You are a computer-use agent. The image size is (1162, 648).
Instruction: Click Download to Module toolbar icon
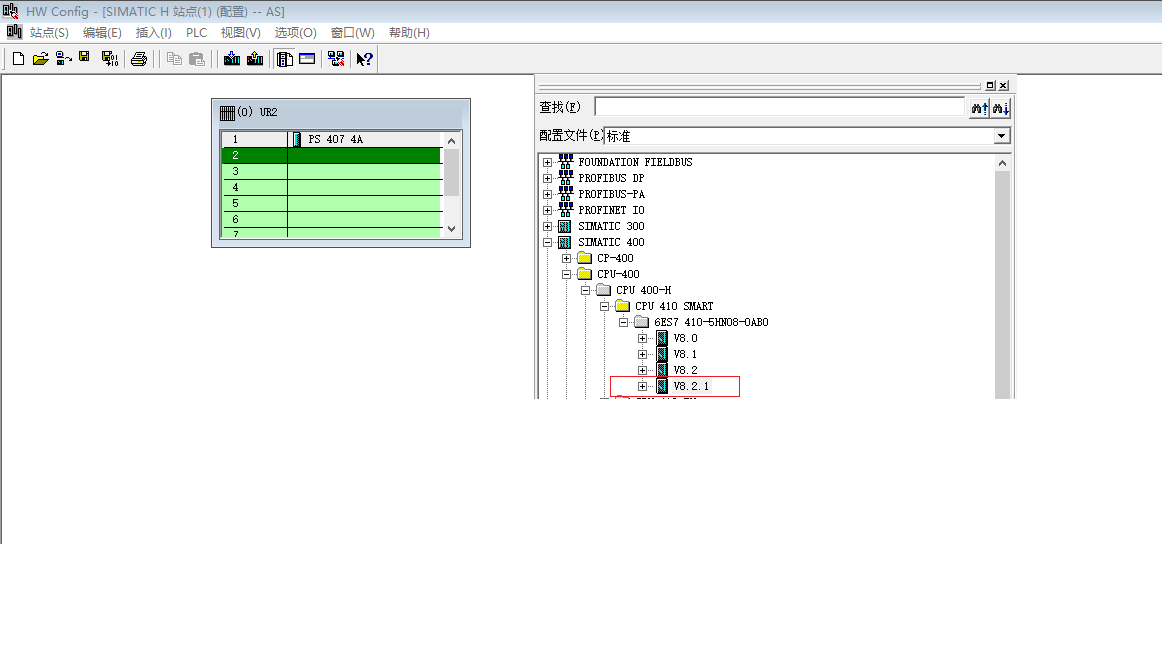(232, 59)
